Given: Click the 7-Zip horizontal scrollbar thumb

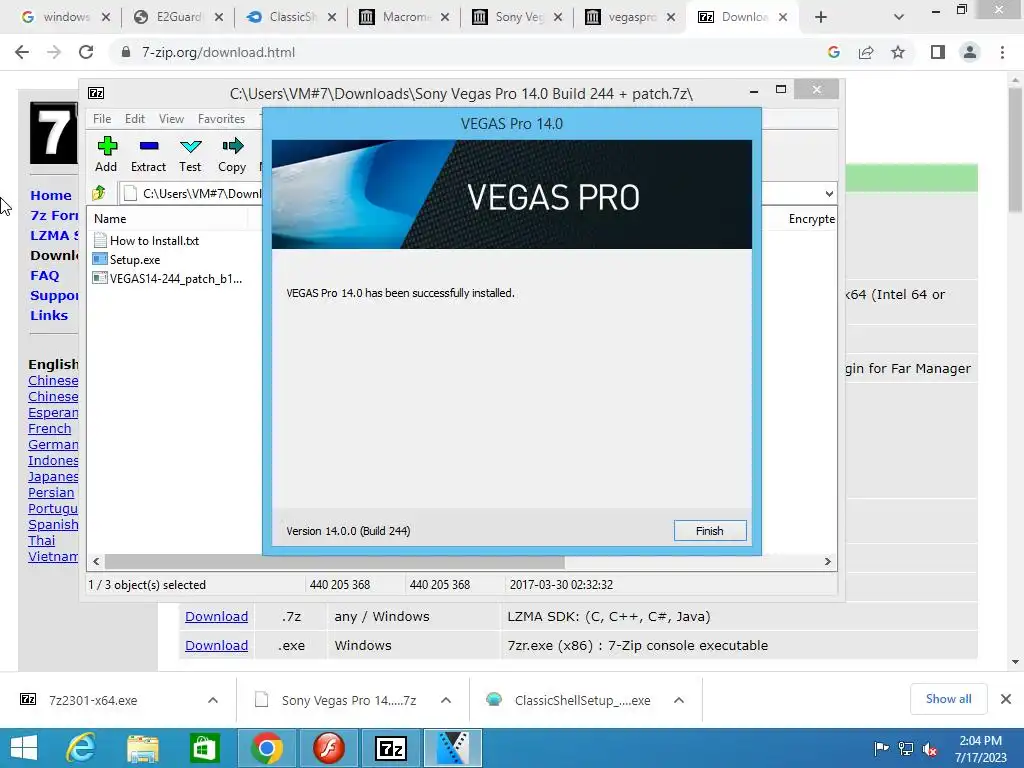Looking at the screenshot, I should 334,562.
